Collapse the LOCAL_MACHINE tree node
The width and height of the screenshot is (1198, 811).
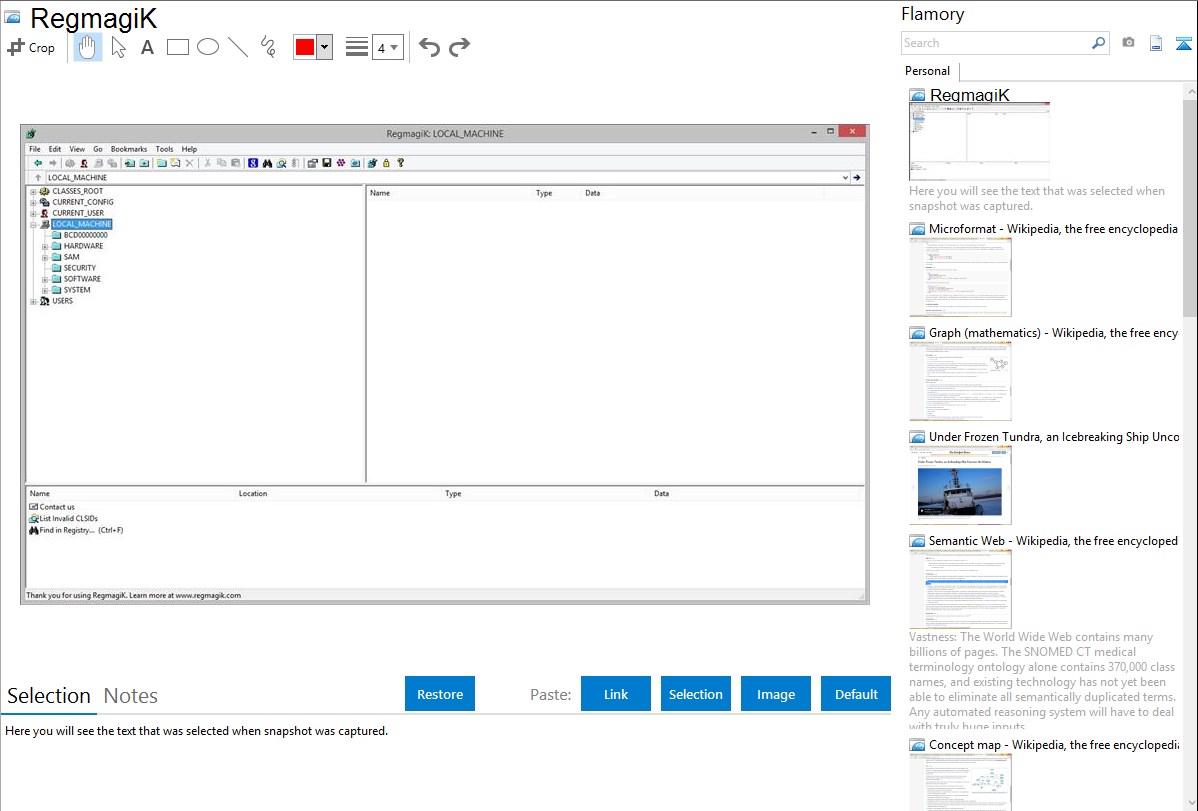tap(33, 225)
